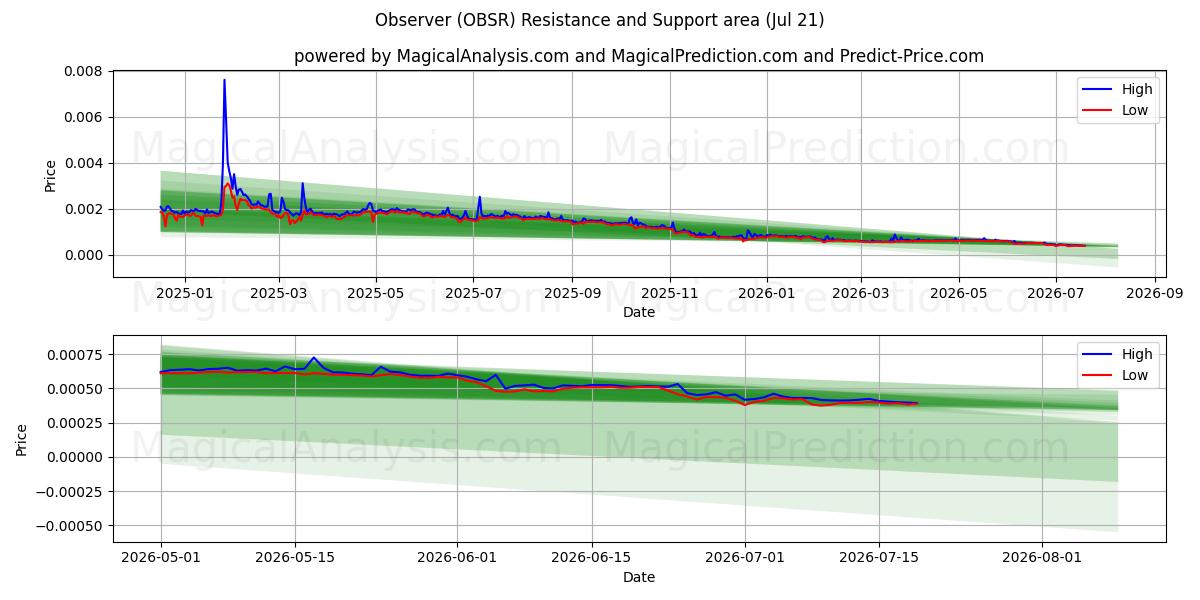Click the 0.006 price tick label
1200x600 pixels.
point(85,117)
